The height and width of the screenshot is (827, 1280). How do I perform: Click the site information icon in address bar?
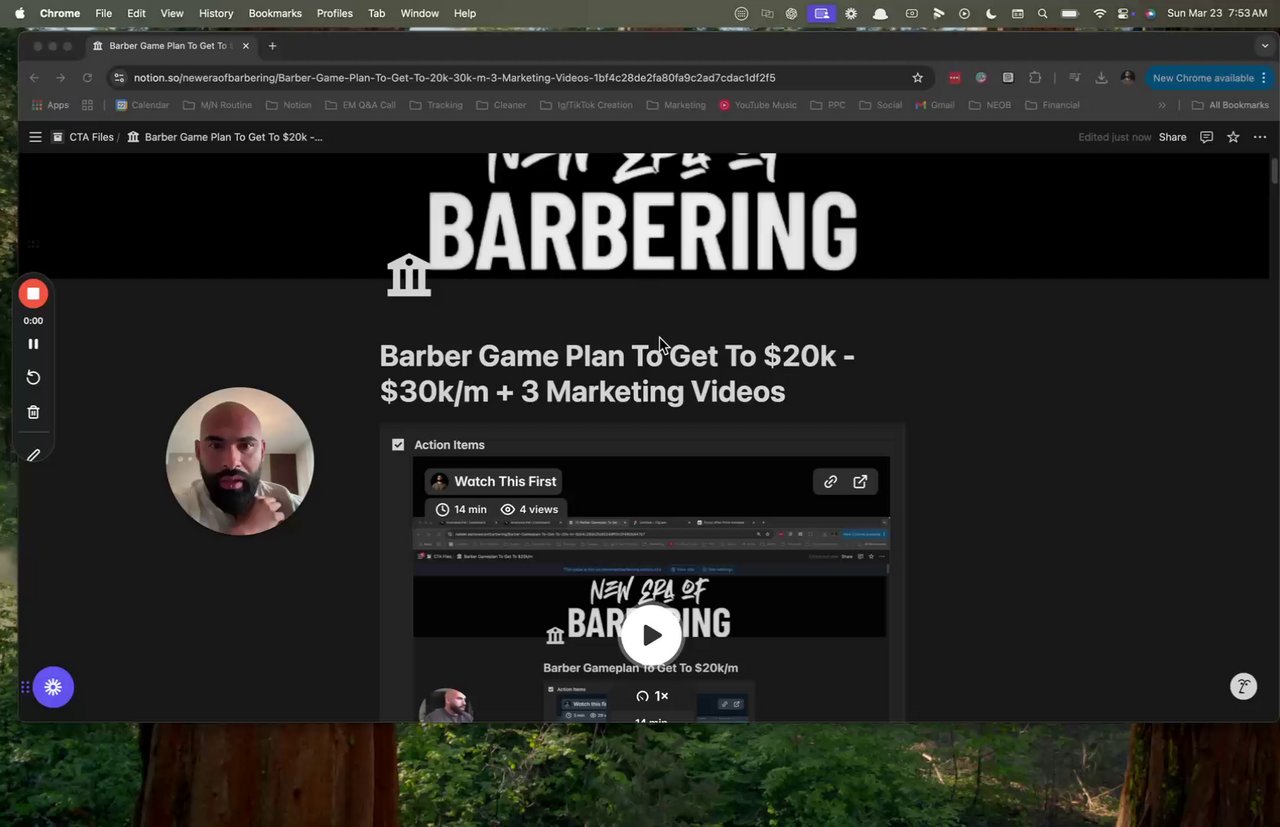[x=119, y=78]
